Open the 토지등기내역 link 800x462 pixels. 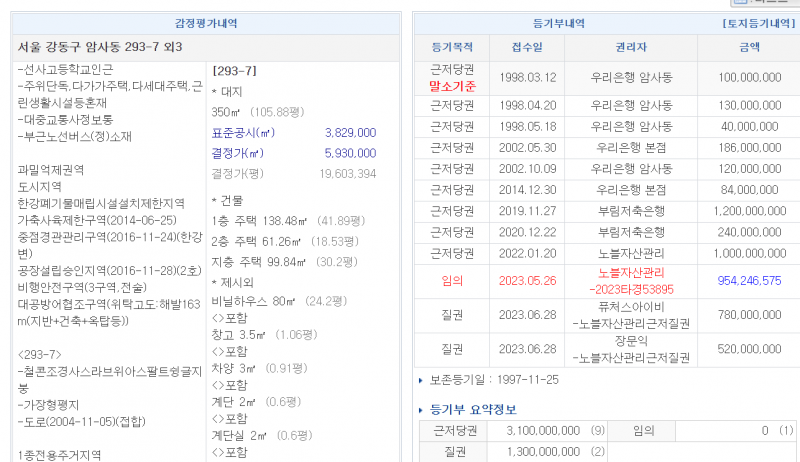[758, 22]
